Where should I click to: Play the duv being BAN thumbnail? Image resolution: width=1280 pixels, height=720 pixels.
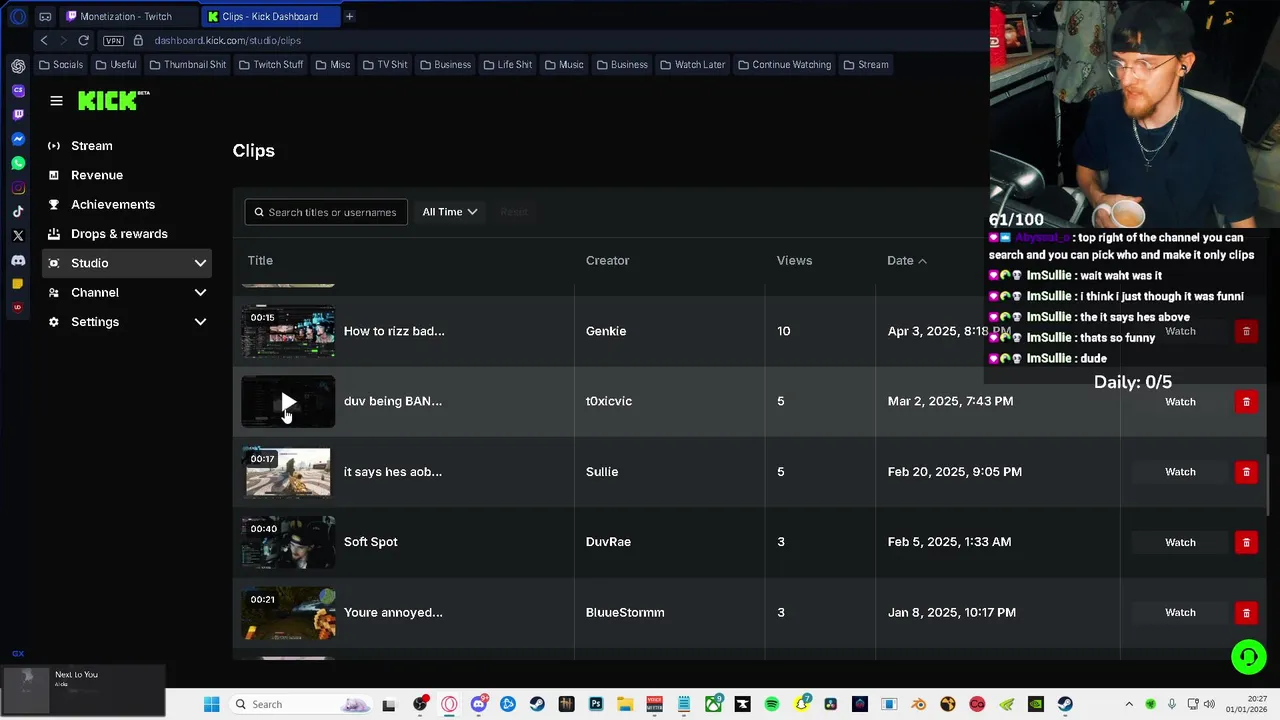288,402
